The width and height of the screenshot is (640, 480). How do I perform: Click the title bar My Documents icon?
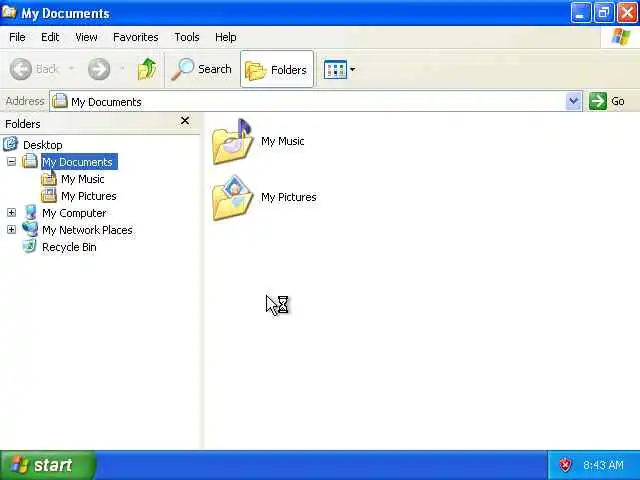click(9, 12)
